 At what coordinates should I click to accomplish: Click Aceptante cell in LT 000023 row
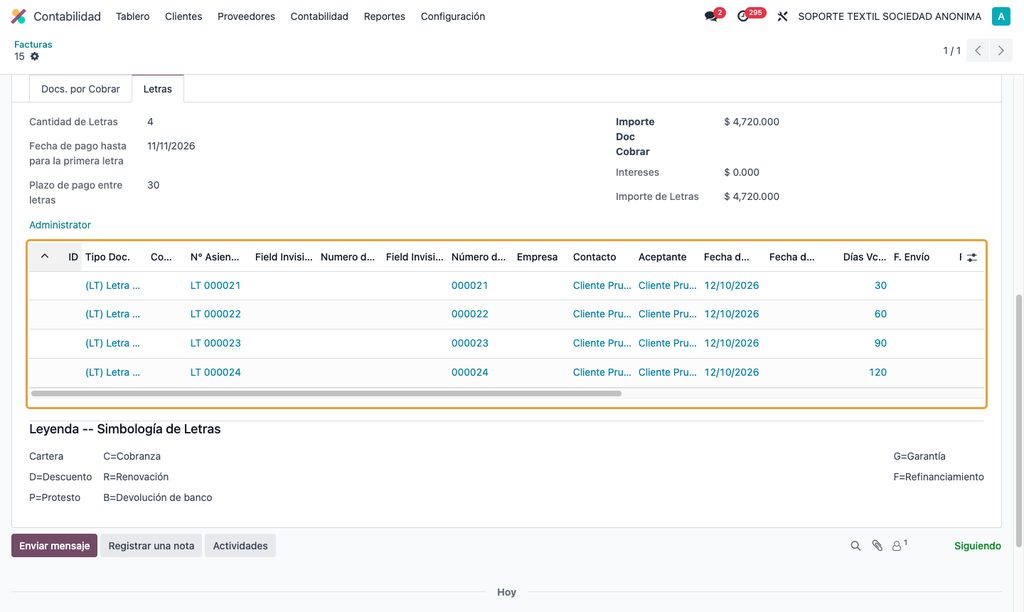667,343
